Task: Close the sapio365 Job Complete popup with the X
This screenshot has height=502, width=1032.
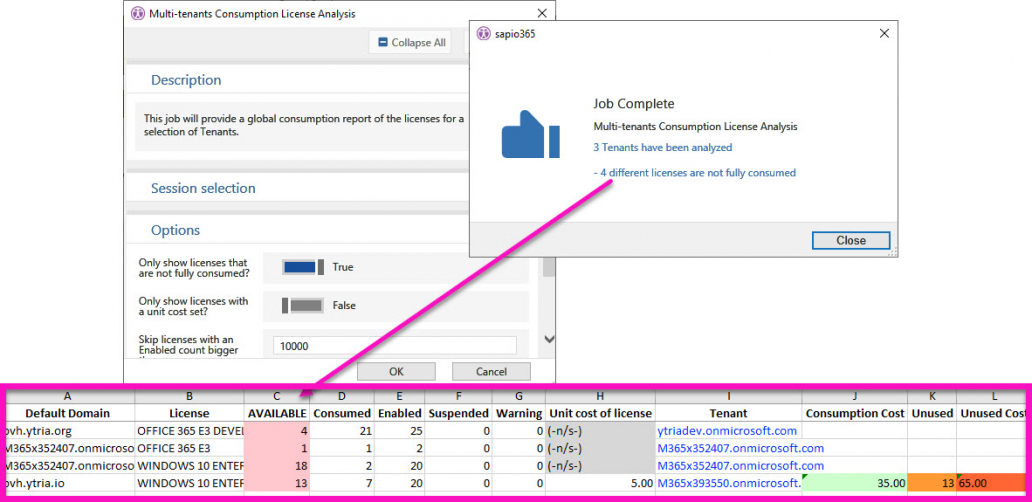Action: [884, 34]
